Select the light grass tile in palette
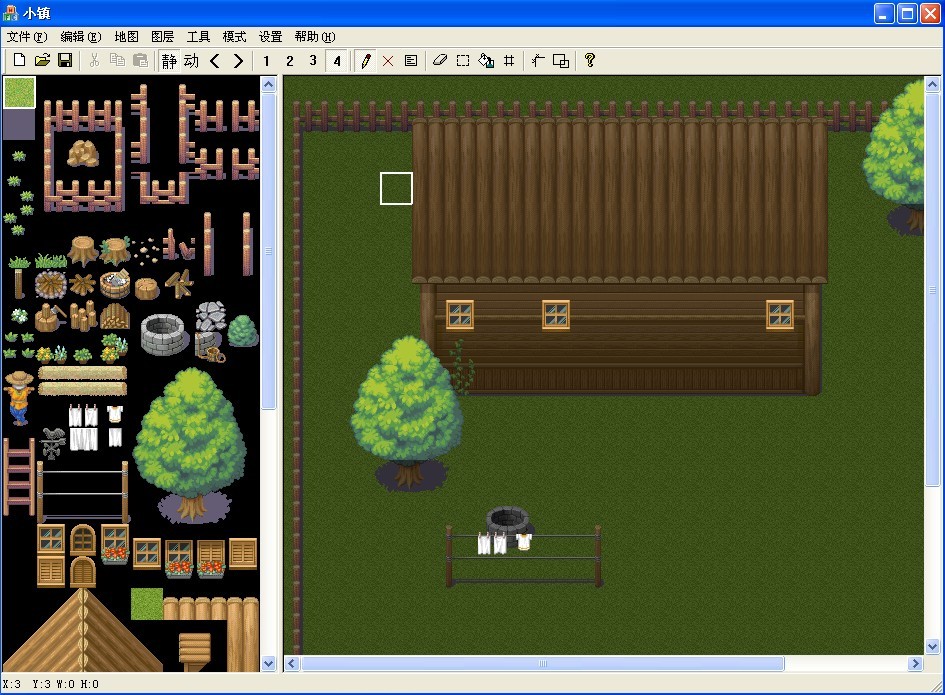 pyautogui.click(x=19, y=92)
